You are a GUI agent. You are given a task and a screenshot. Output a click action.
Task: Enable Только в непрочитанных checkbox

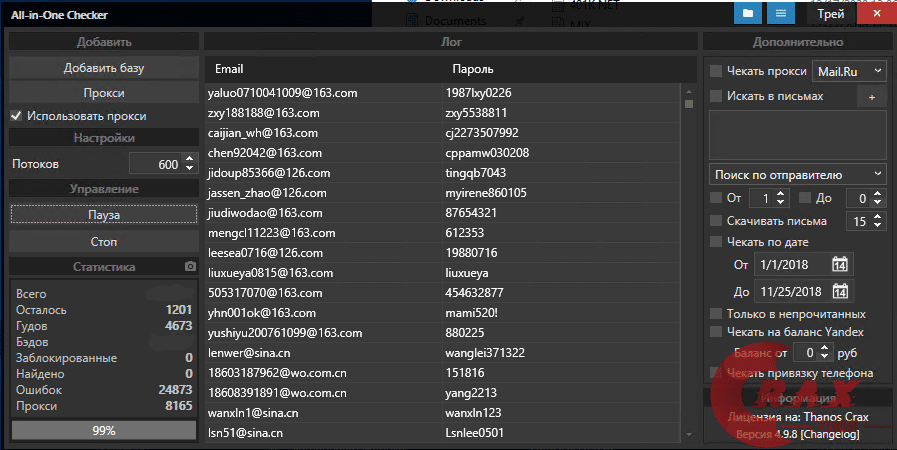tap(716, 314)
